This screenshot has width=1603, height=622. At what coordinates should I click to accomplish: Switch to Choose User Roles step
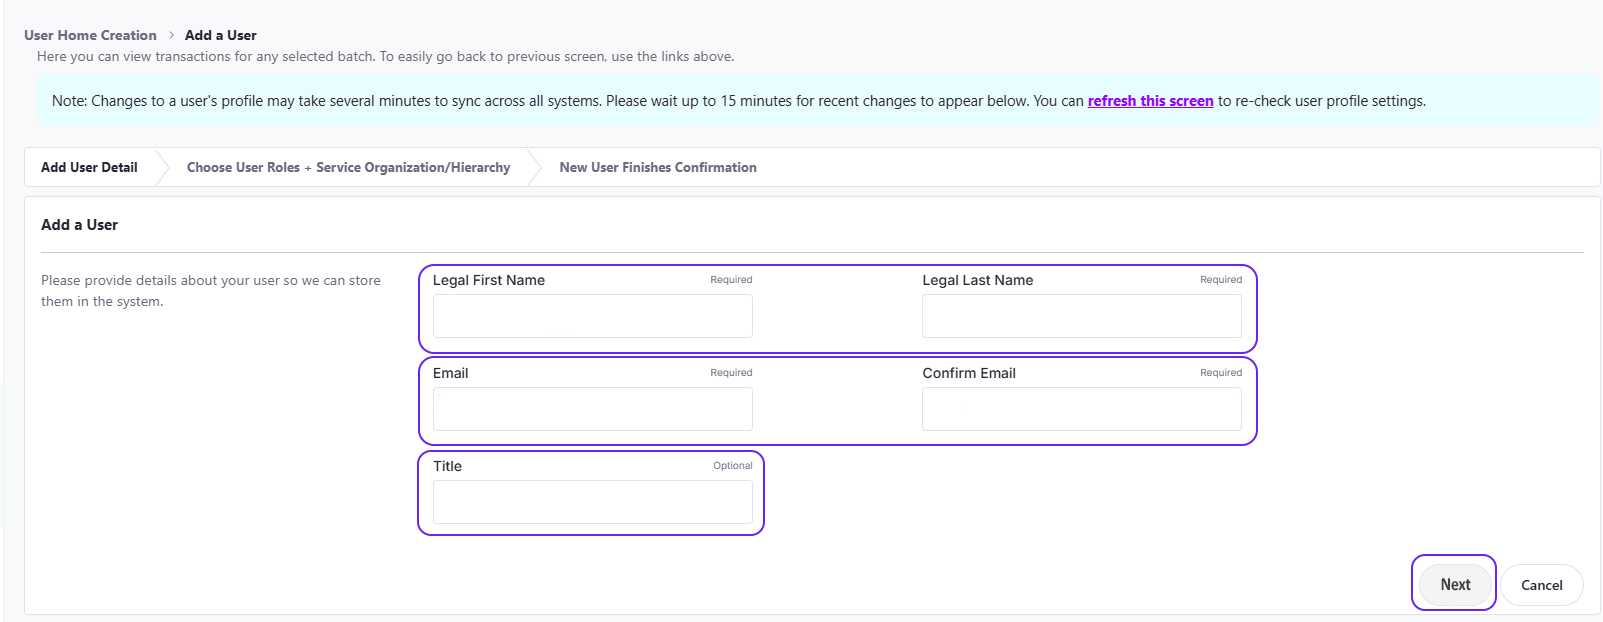tap(348, 167)
